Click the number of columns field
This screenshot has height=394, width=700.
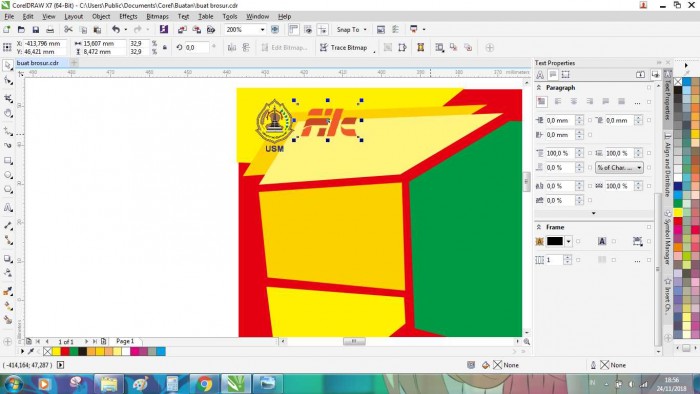554,260
